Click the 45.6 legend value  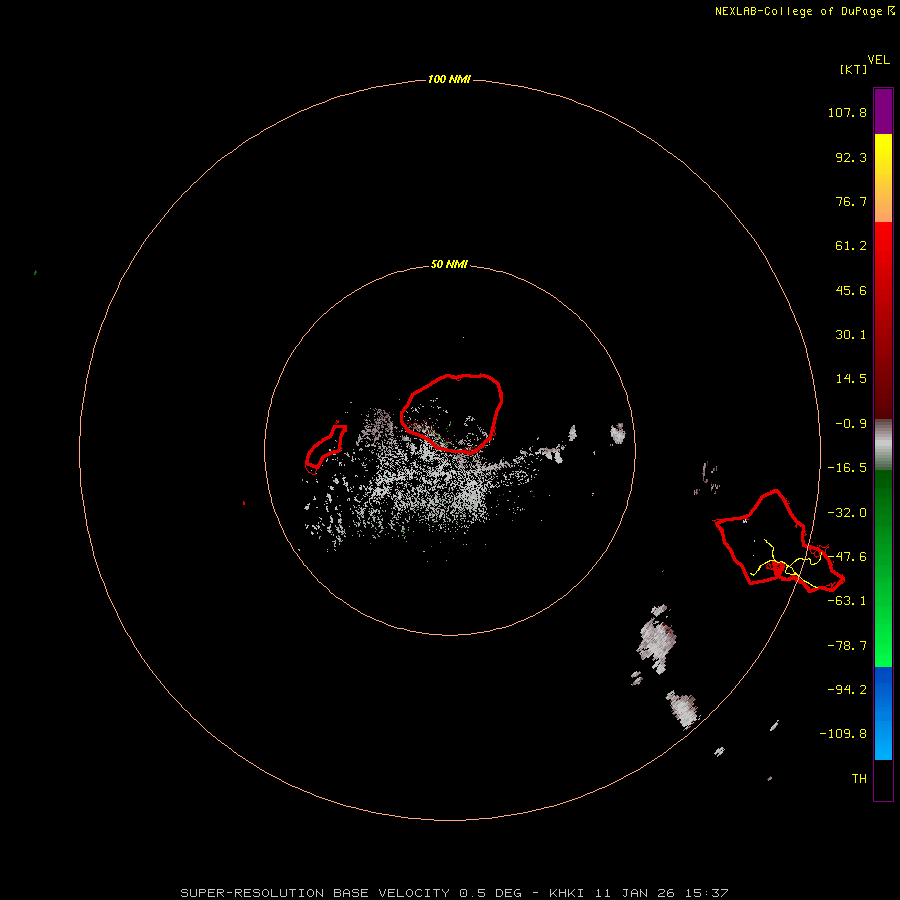pos(851,290)
